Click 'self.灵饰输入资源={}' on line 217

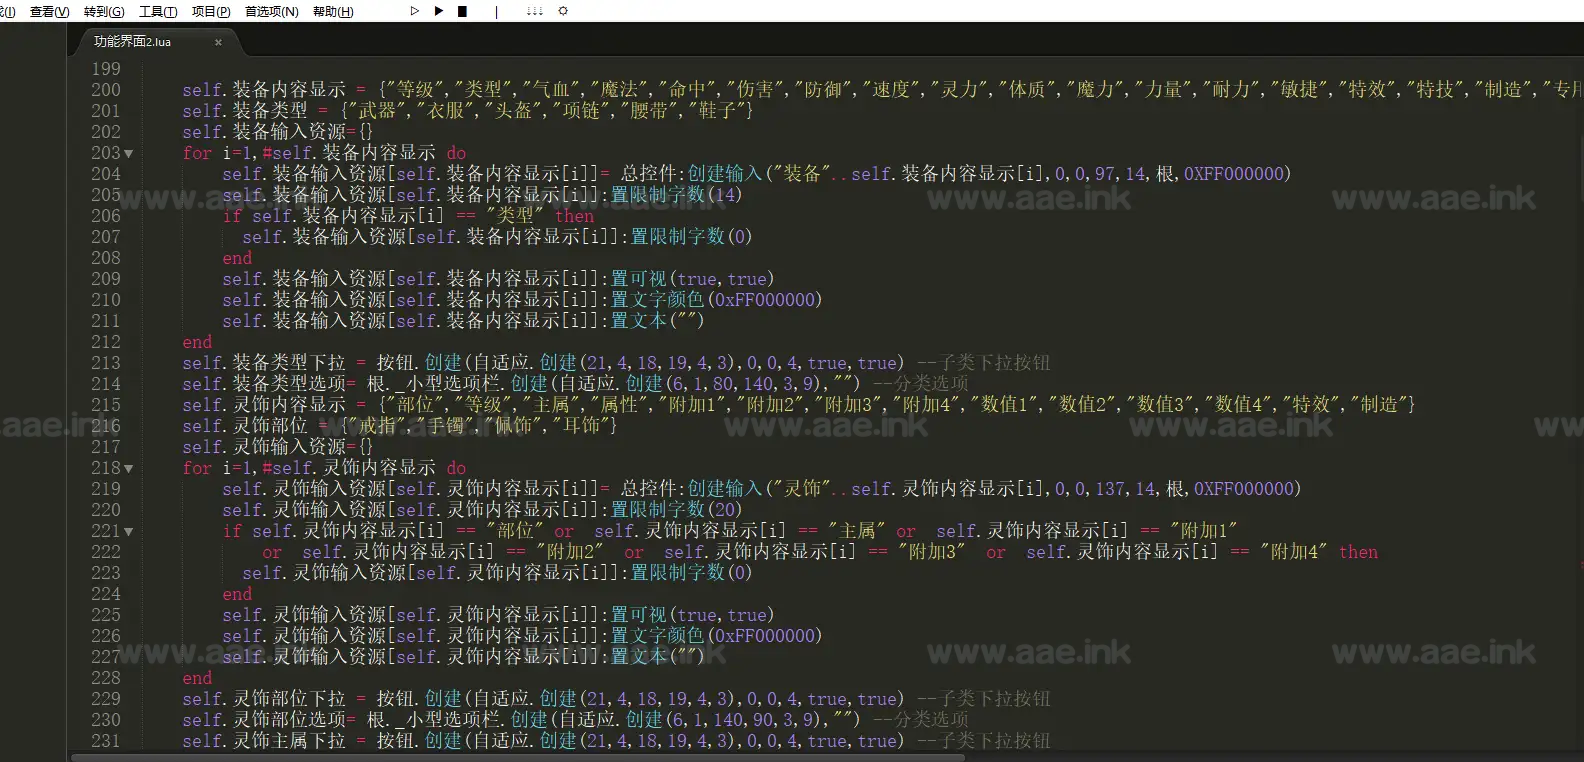coord(277,447)
